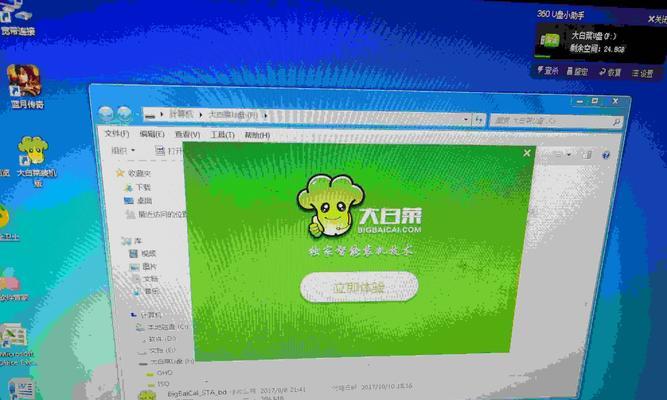Open the bottom-left document desktop icon
Viewport: 667px width, 400px height.
(x=20, y=389)
